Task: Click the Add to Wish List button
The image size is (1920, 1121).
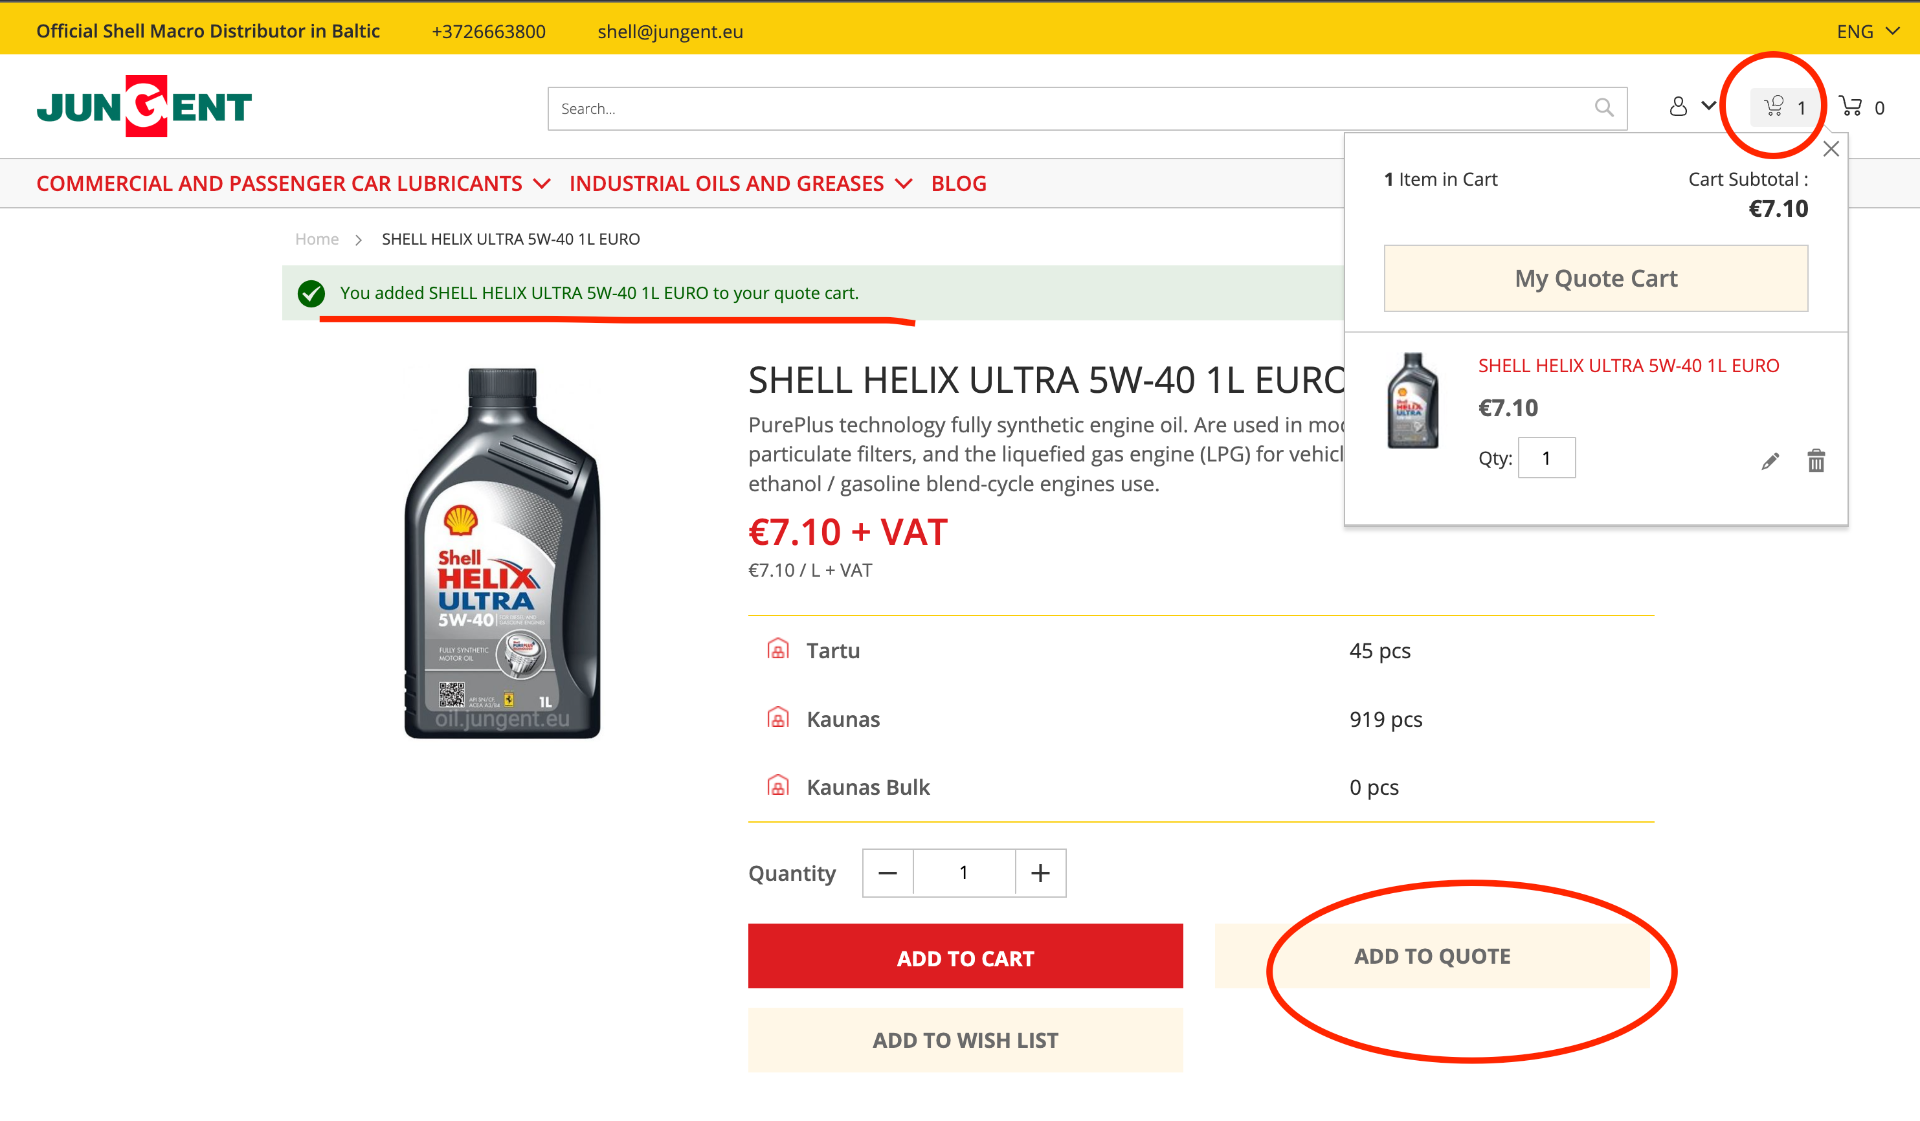Action: 965,1040
